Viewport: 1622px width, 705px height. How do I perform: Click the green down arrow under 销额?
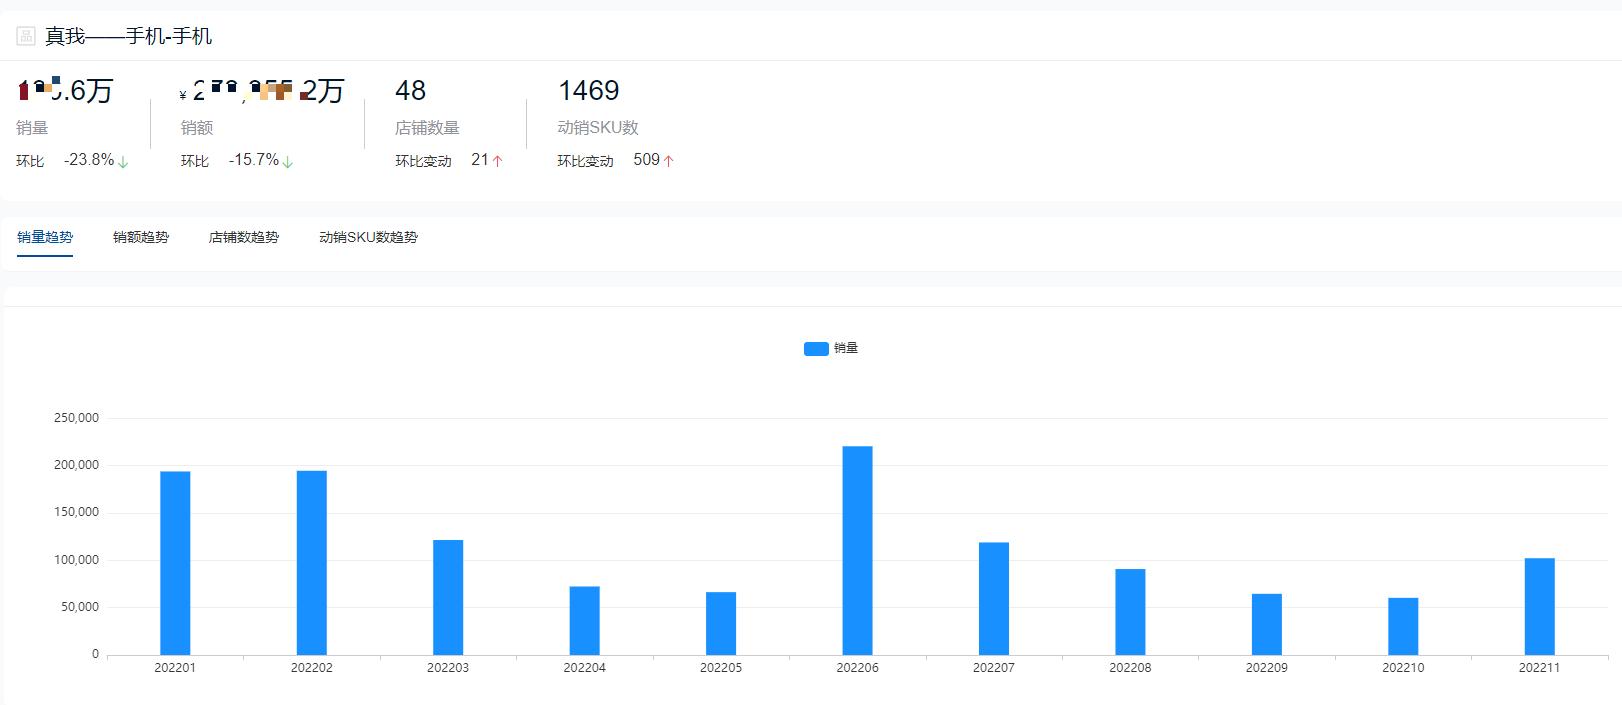pyautogui.click(x=287, y=161)
